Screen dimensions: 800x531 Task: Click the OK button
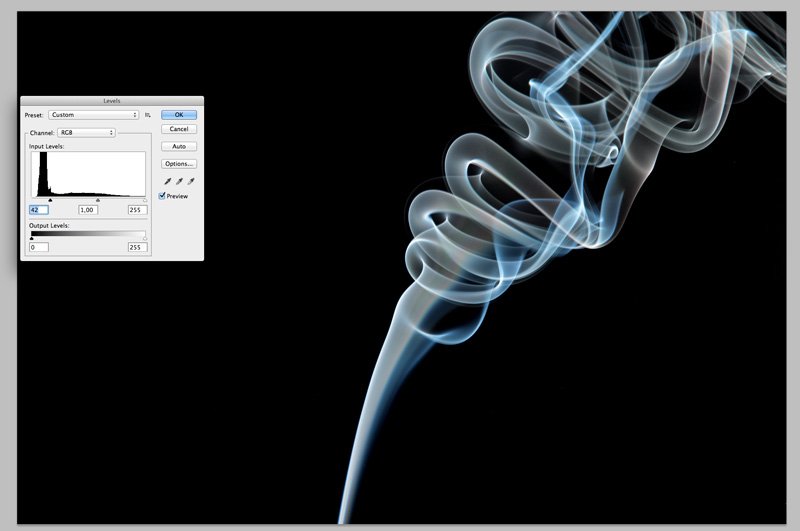coord(179,115)
